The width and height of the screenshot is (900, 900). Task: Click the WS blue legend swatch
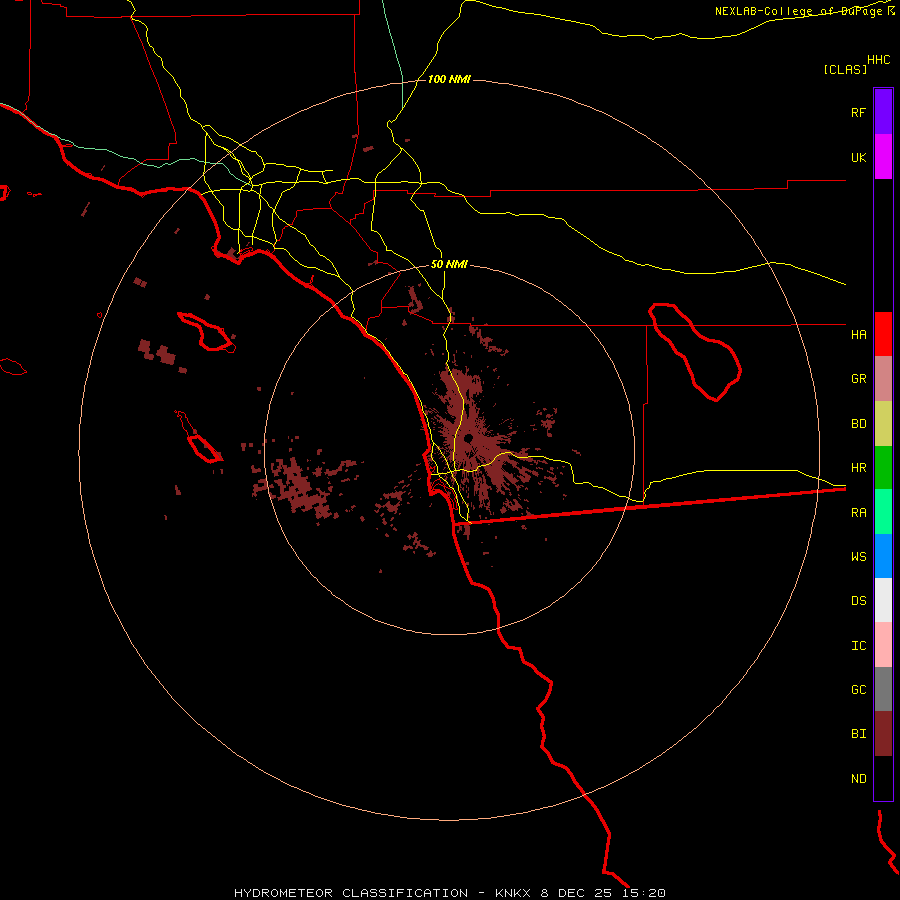883,556
